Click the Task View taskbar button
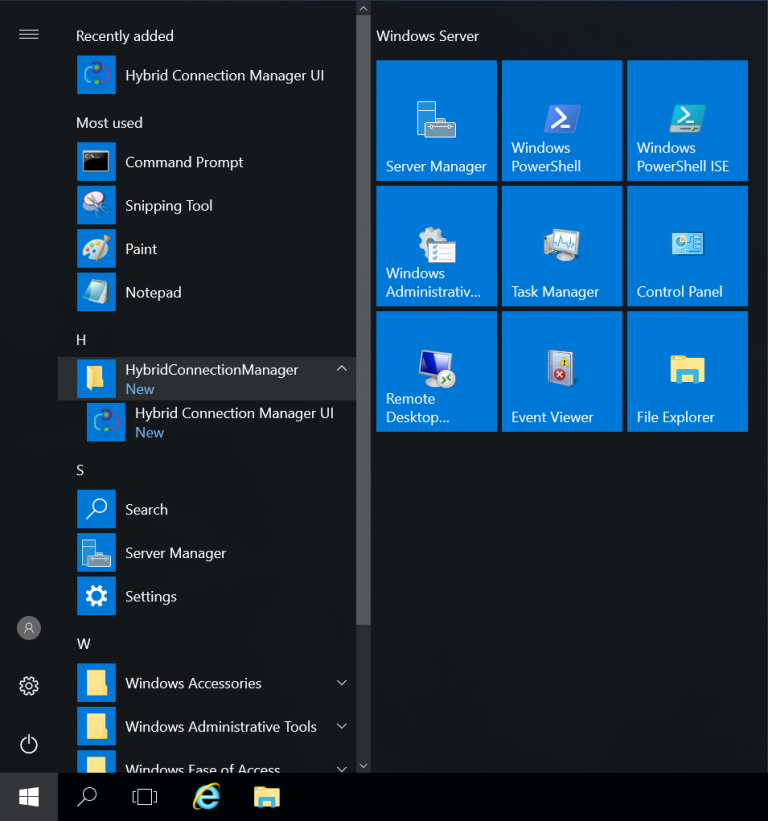Screen dimensions: 768x821 [146, 797]
